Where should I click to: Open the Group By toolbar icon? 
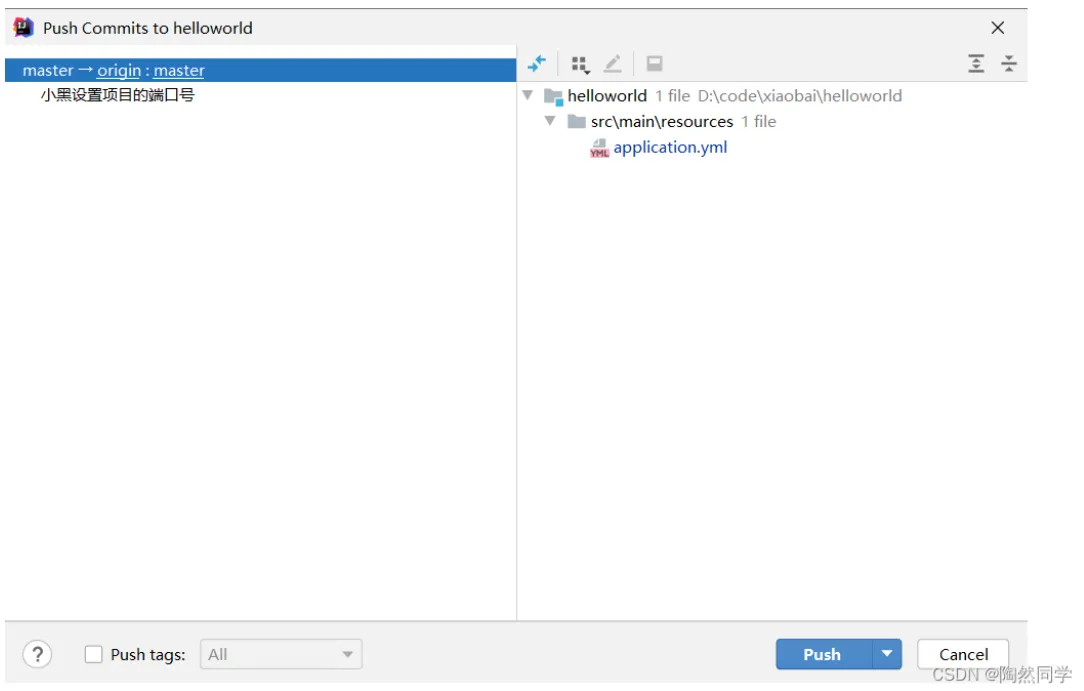tap(580, 64)
